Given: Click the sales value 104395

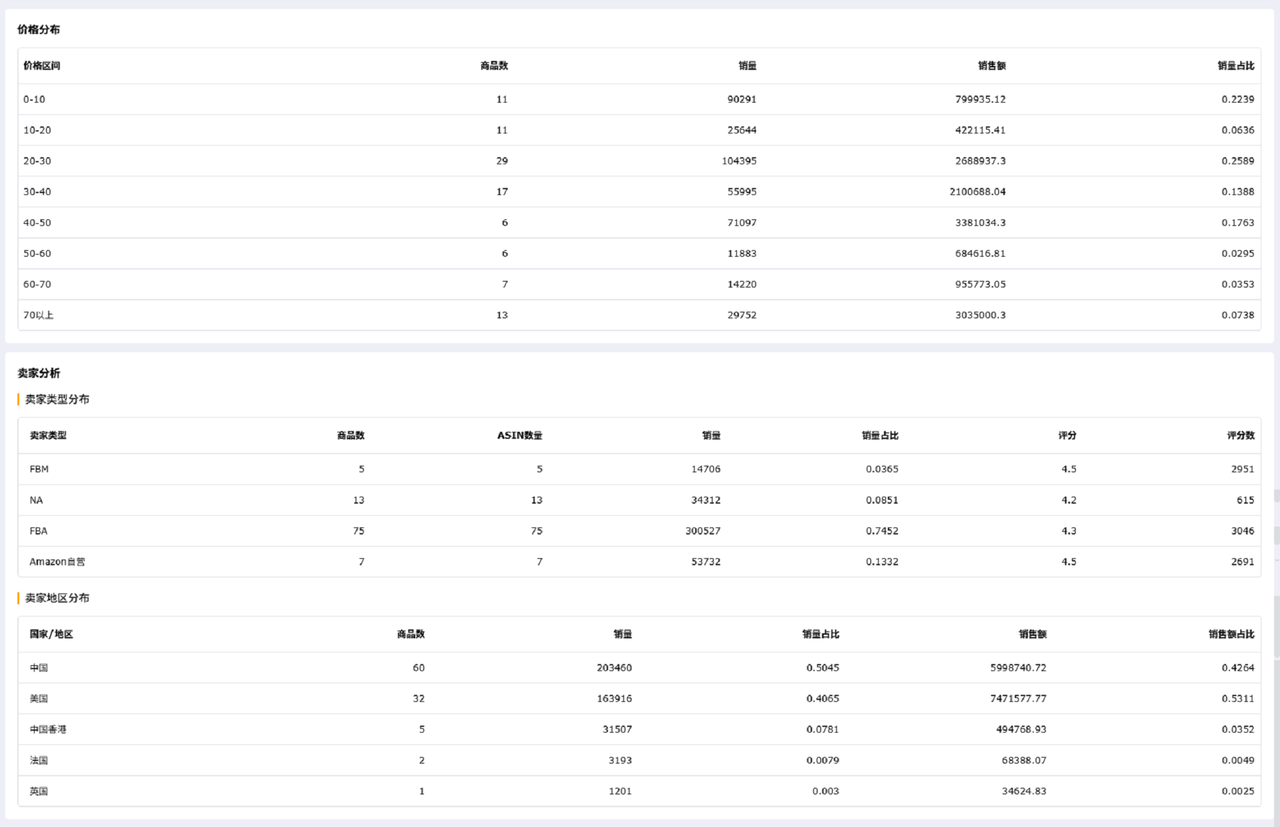Looking at the screenshot, I should pos(739,161).
